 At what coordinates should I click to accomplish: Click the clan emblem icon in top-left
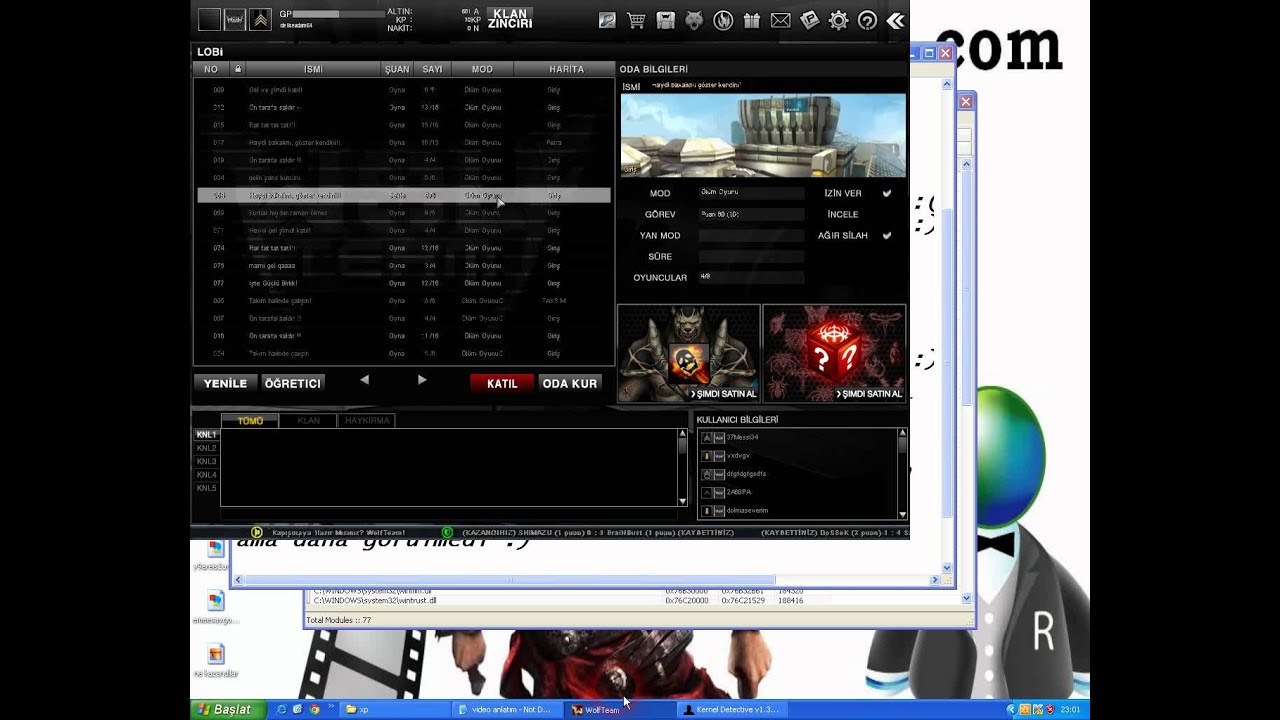tap(234, 19)
